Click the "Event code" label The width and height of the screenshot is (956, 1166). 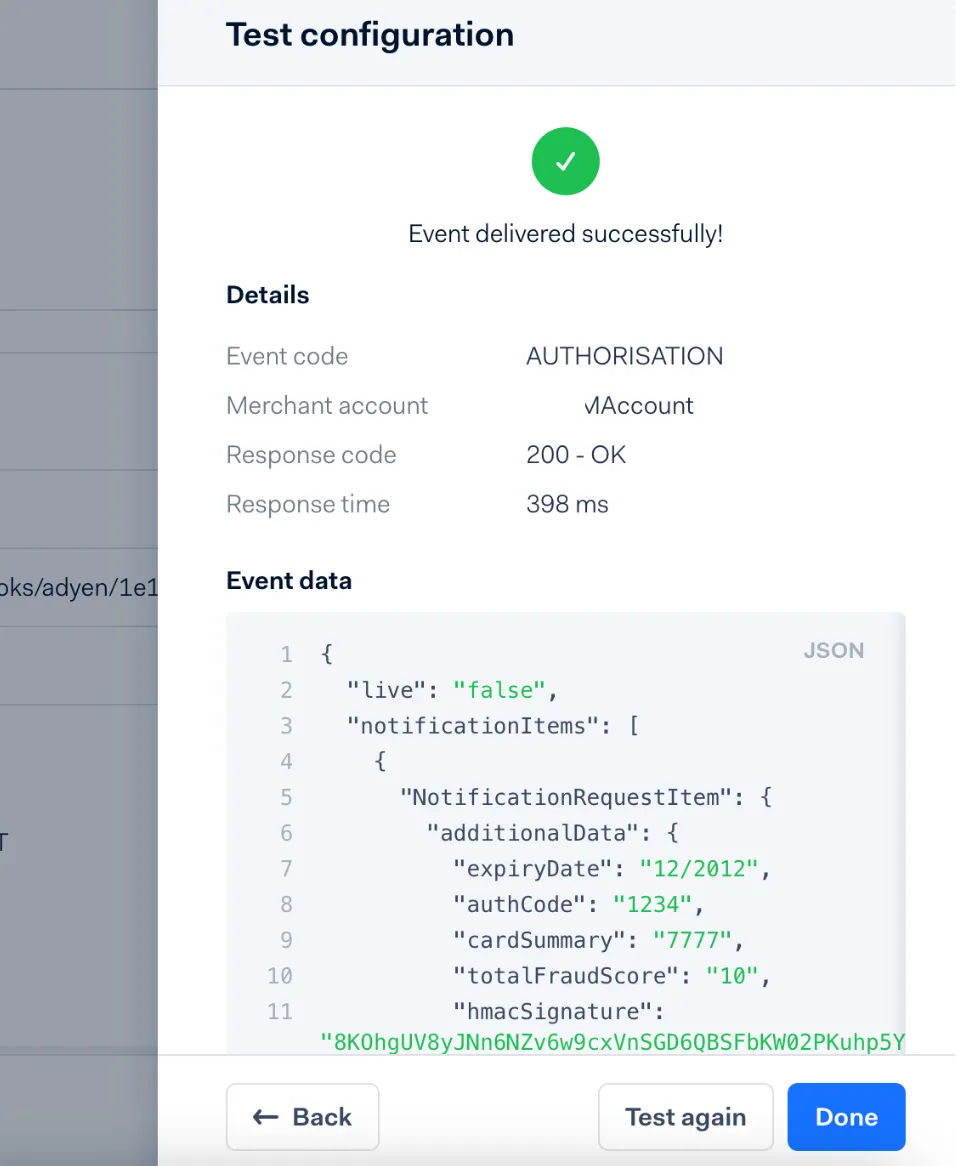[287, 356]
